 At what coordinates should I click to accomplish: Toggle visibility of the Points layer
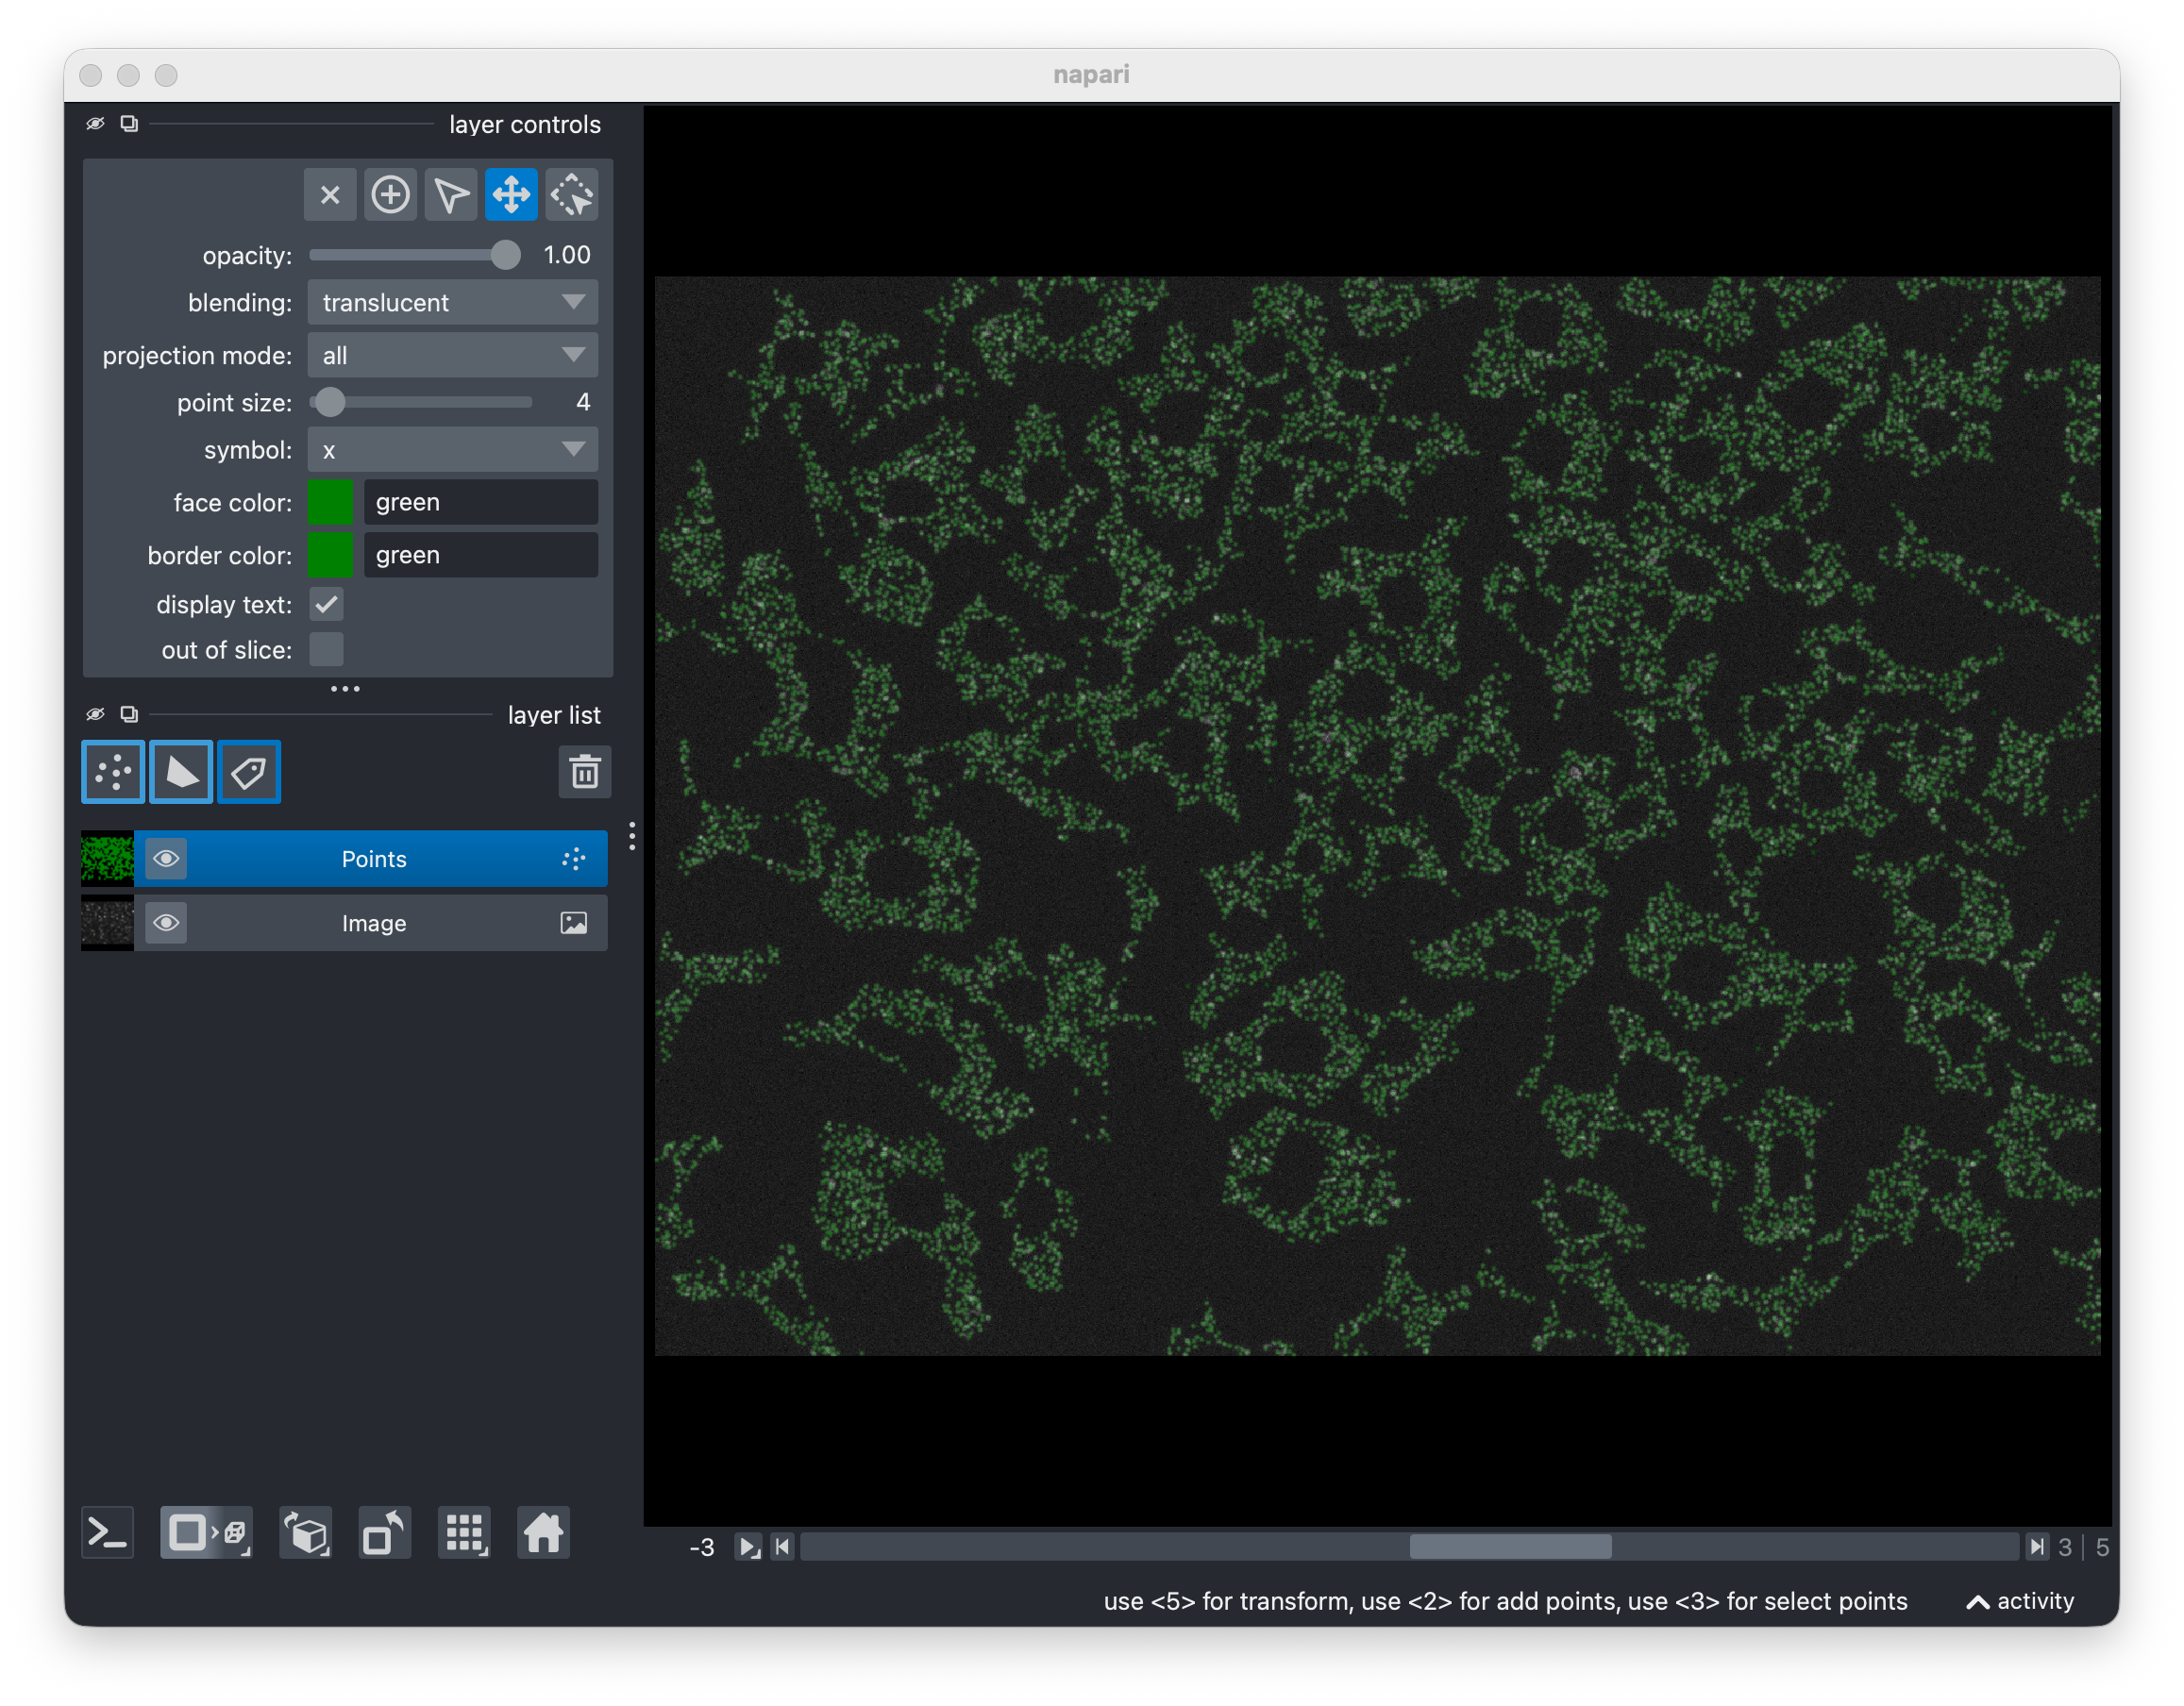(166, 859)
